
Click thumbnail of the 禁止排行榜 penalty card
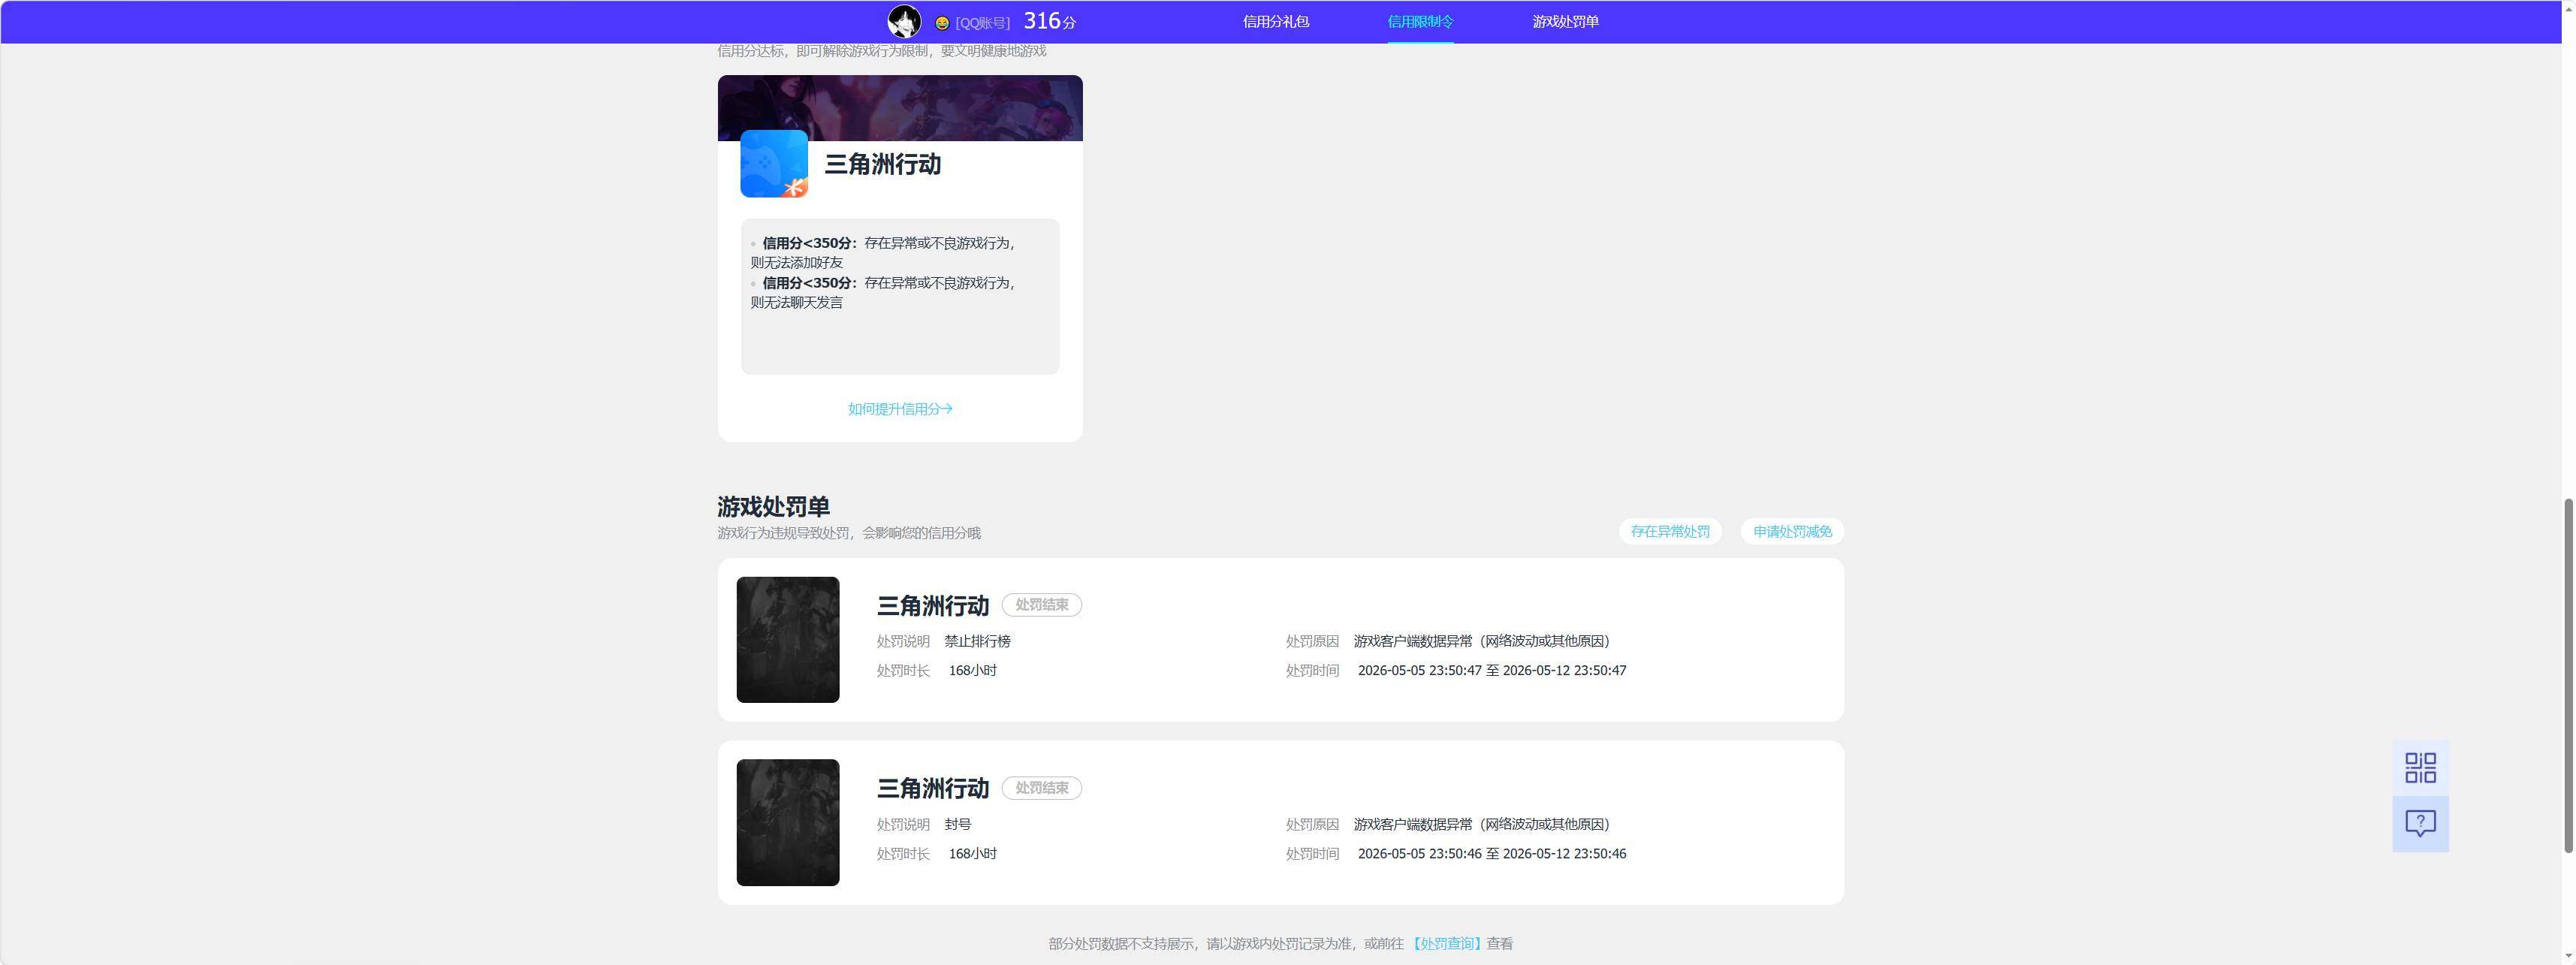(x=788, y=639)
